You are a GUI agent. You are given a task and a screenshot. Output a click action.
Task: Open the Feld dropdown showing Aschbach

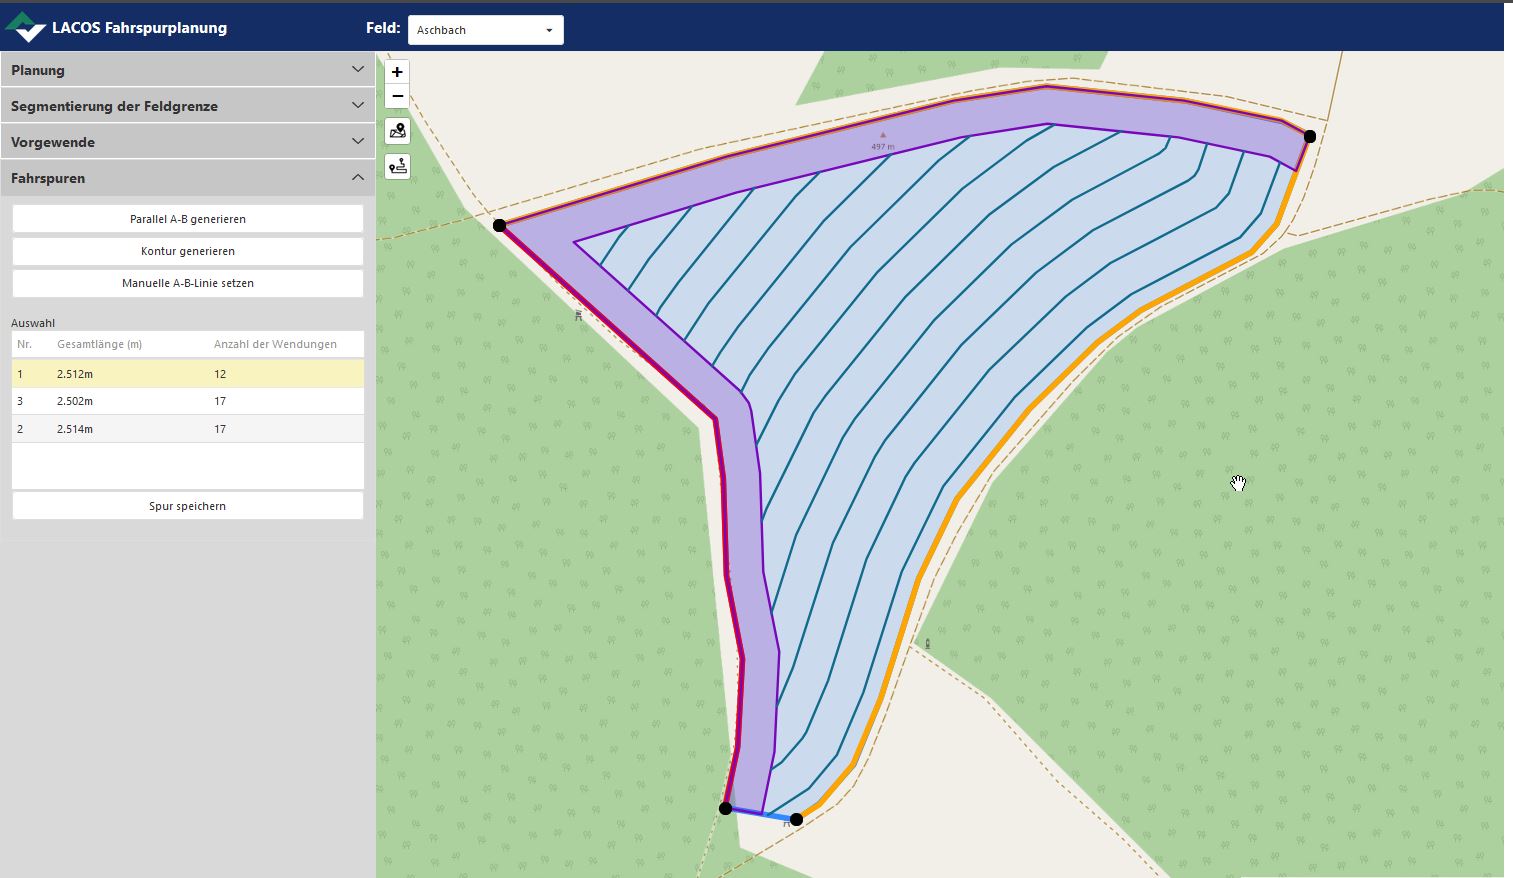(485, 30)
